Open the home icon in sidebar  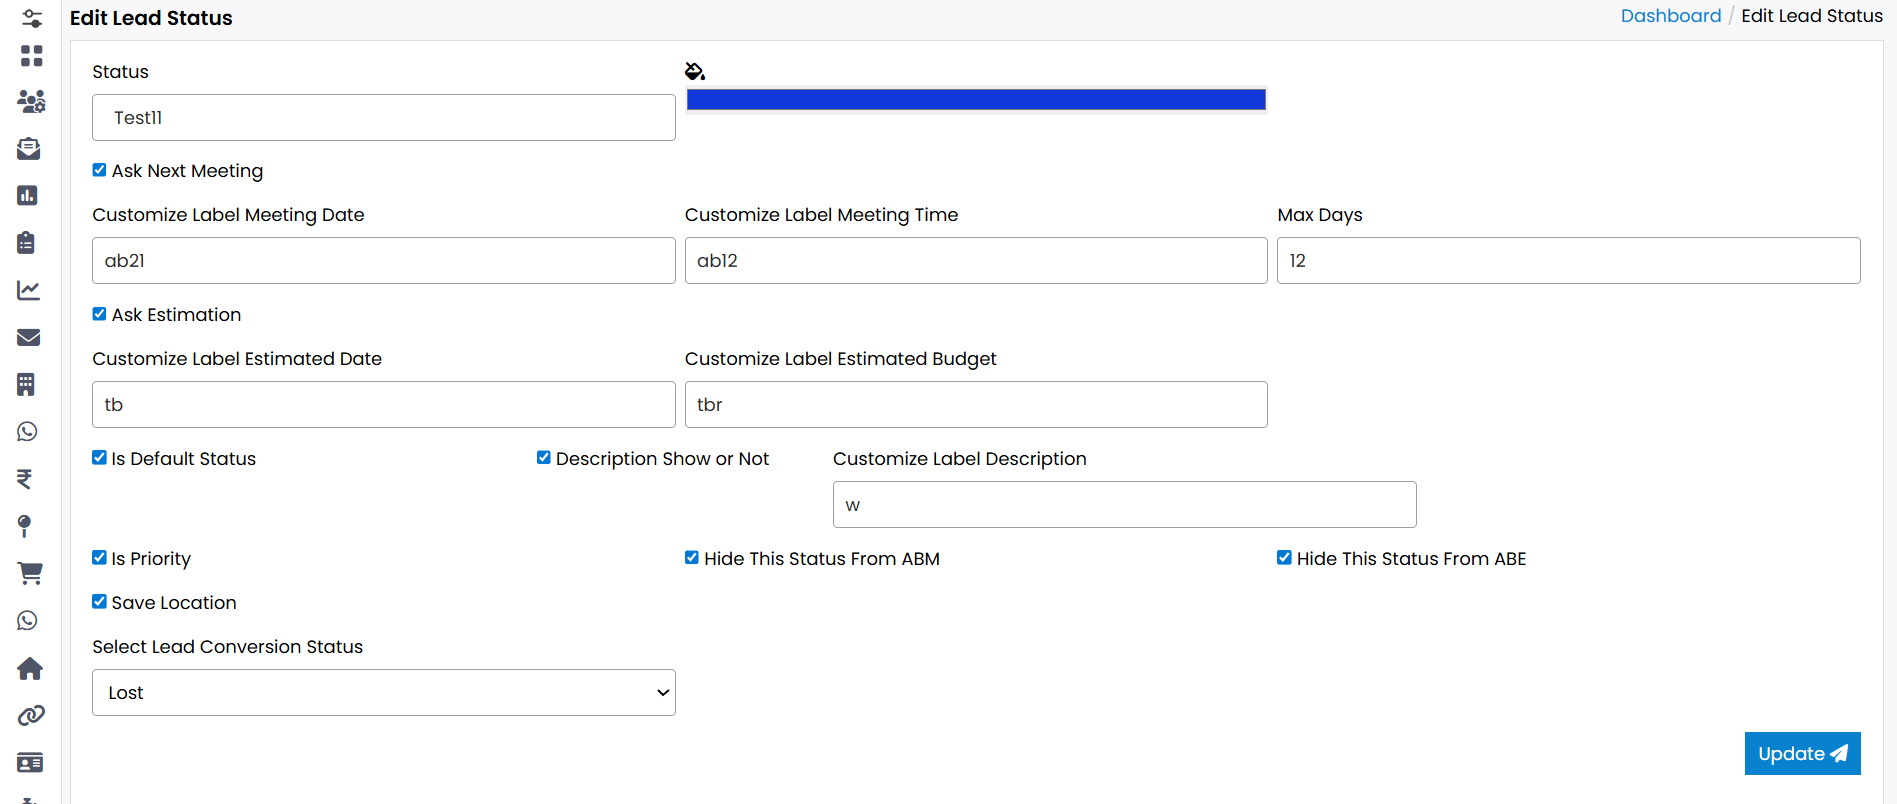coord(30,668)
